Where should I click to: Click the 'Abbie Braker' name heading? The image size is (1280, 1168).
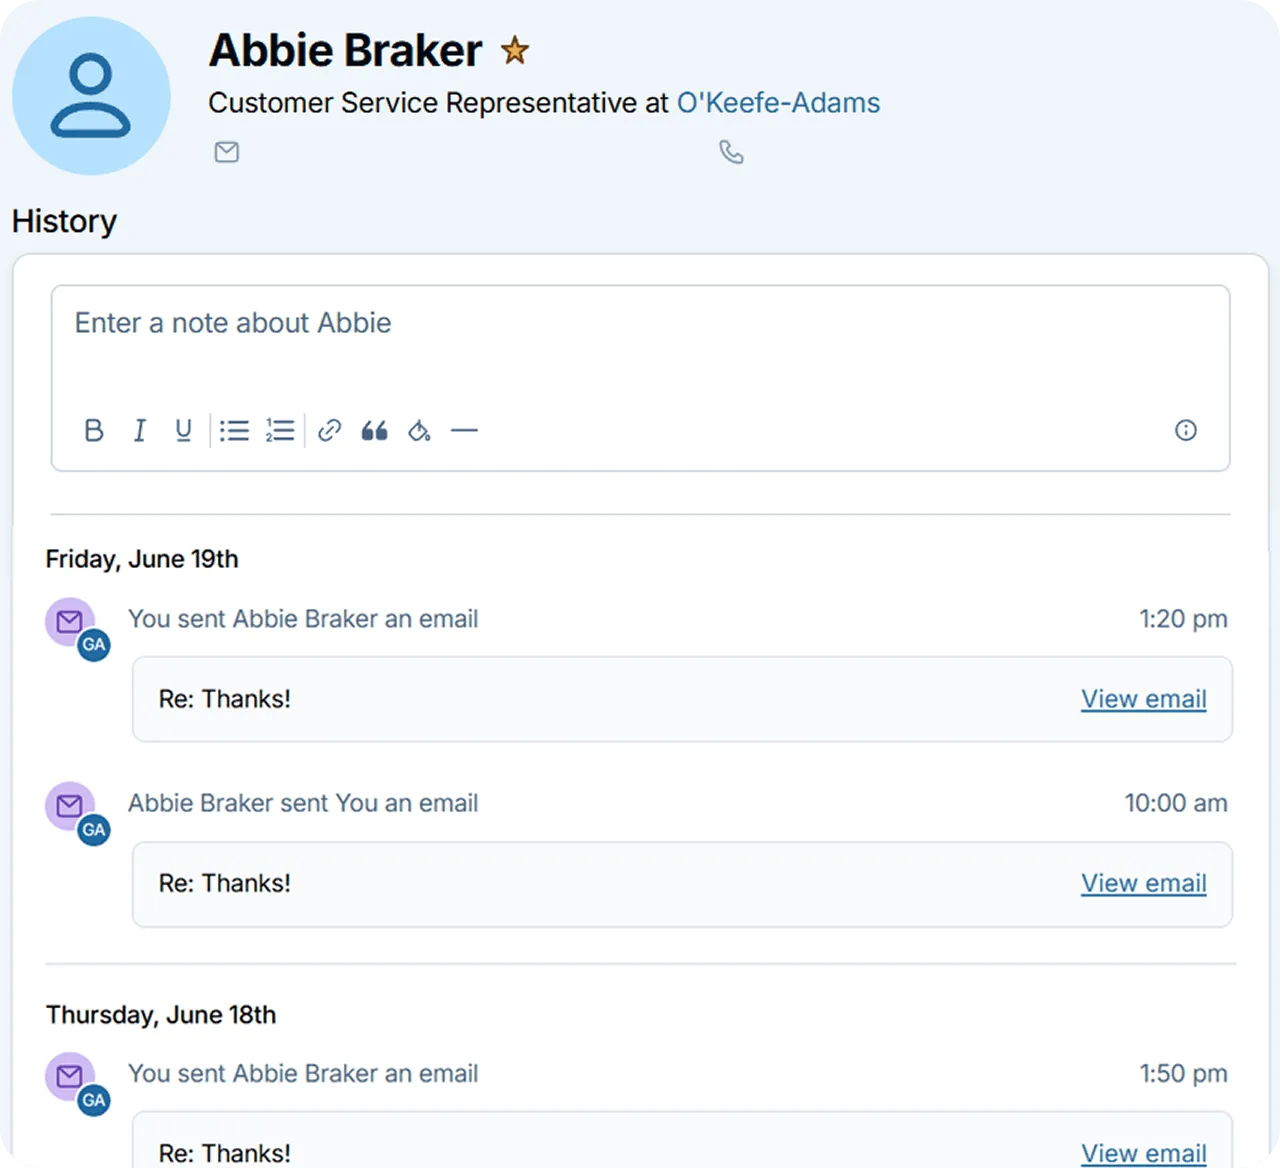345,50
